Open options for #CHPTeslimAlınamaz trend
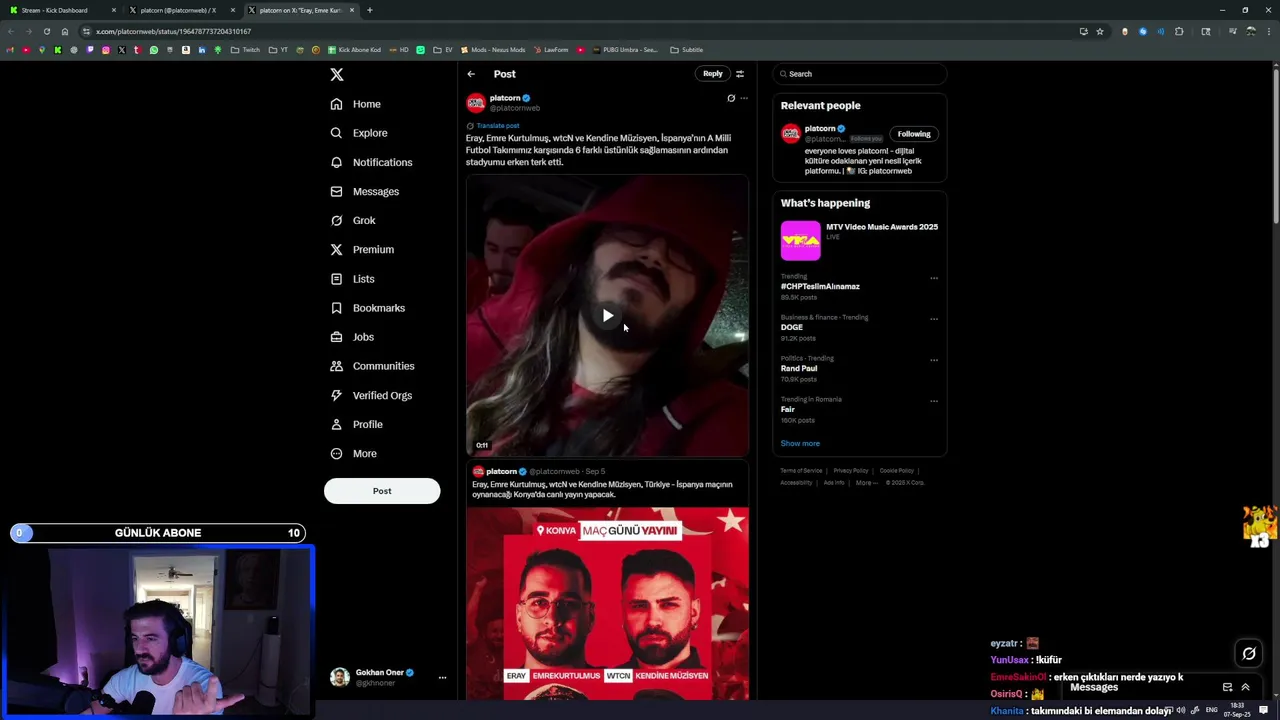This screenshot has height=720, width=1280. point(934,278)
